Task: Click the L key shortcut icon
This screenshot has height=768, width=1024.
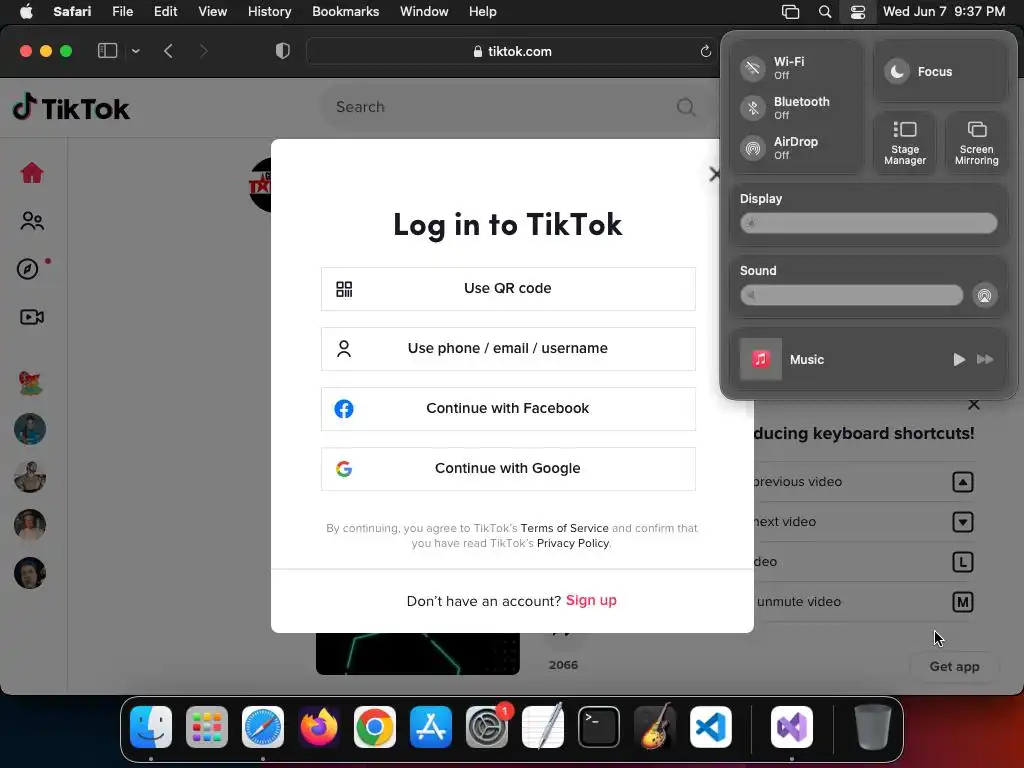Action: pyautogui.click(x=963, y=562)
